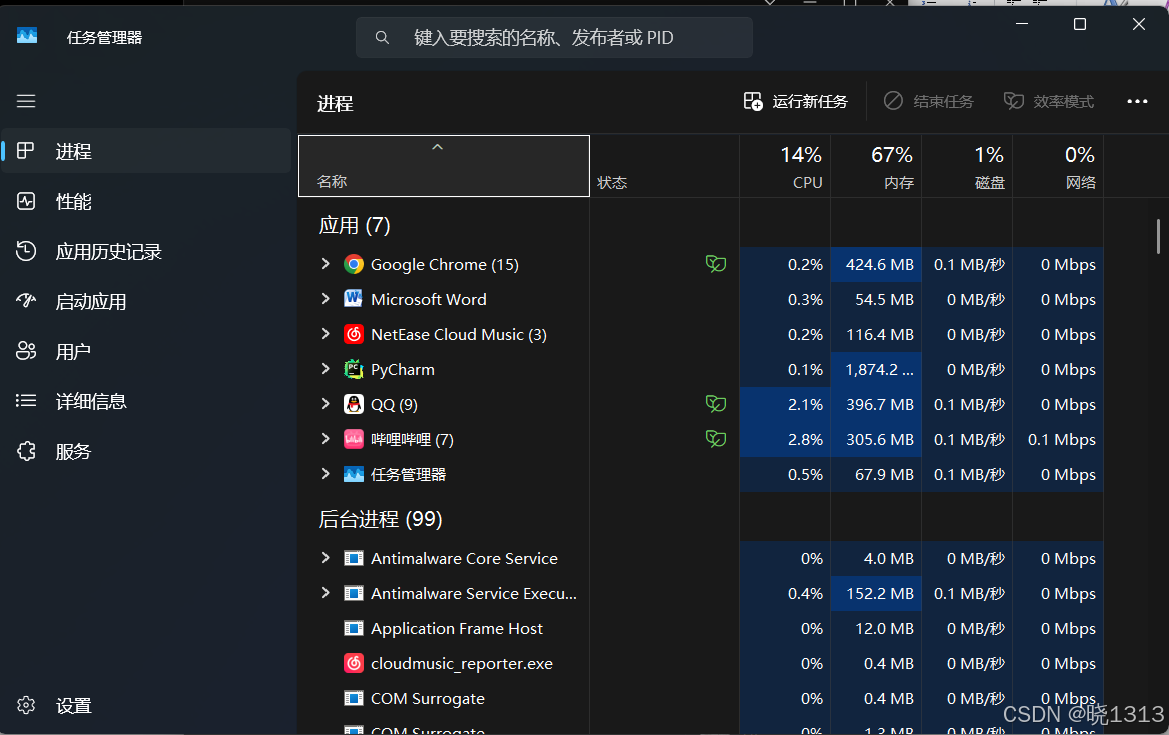Click the 运行新任务 icon
The image size is (1169, 735).
[x=753, y=101]
